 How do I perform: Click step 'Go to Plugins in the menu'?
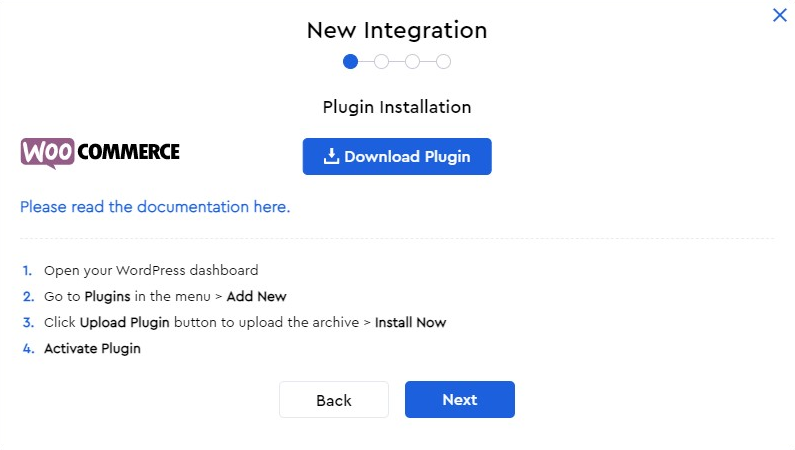pyautogui.click(x=165, y=296)
